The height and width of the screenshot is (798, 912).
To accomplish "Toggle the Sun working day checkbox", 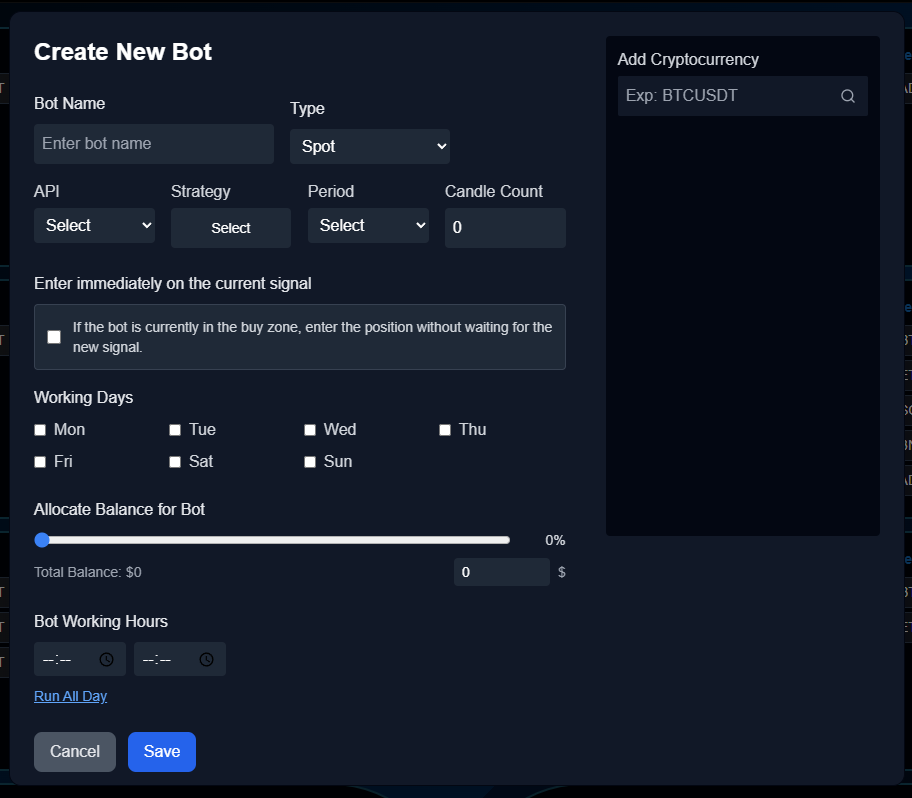I will 310,462.
